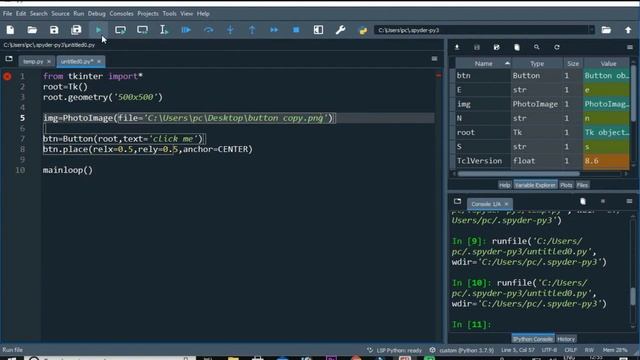Continue execution until next breakpoint
Viewport: 640px width, 360px height.
tap(274, 30)
